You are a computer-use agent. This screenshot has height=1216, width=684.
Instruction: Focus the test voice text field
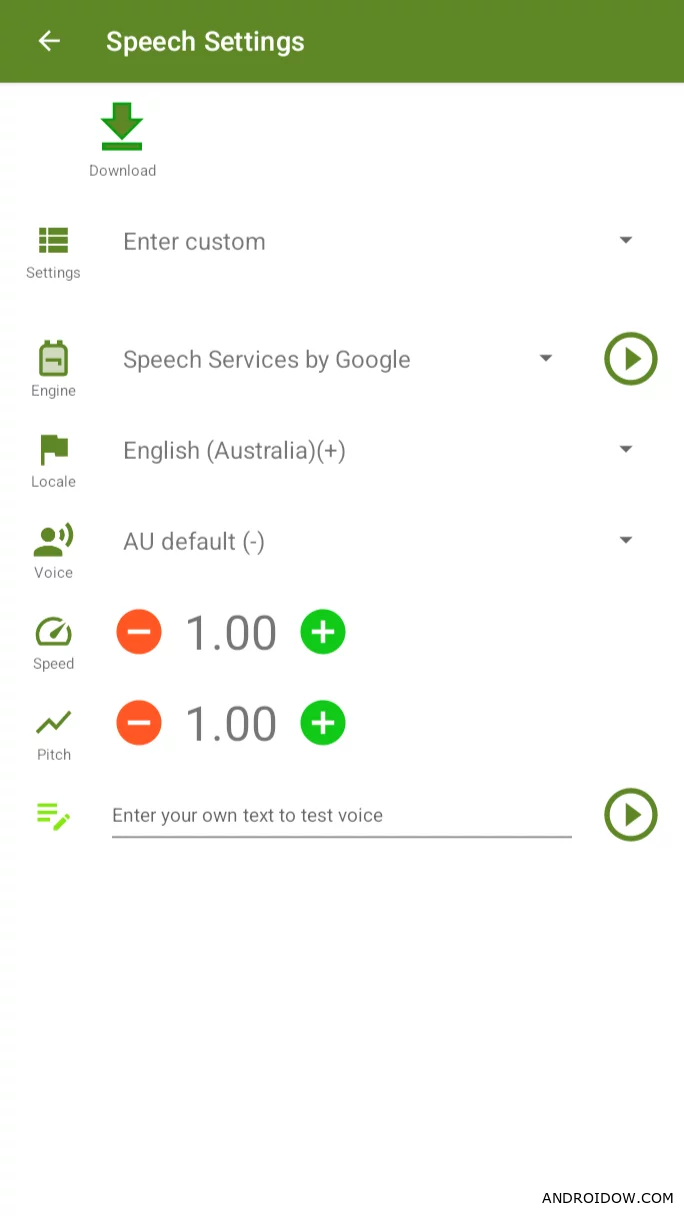click(341, 815)
